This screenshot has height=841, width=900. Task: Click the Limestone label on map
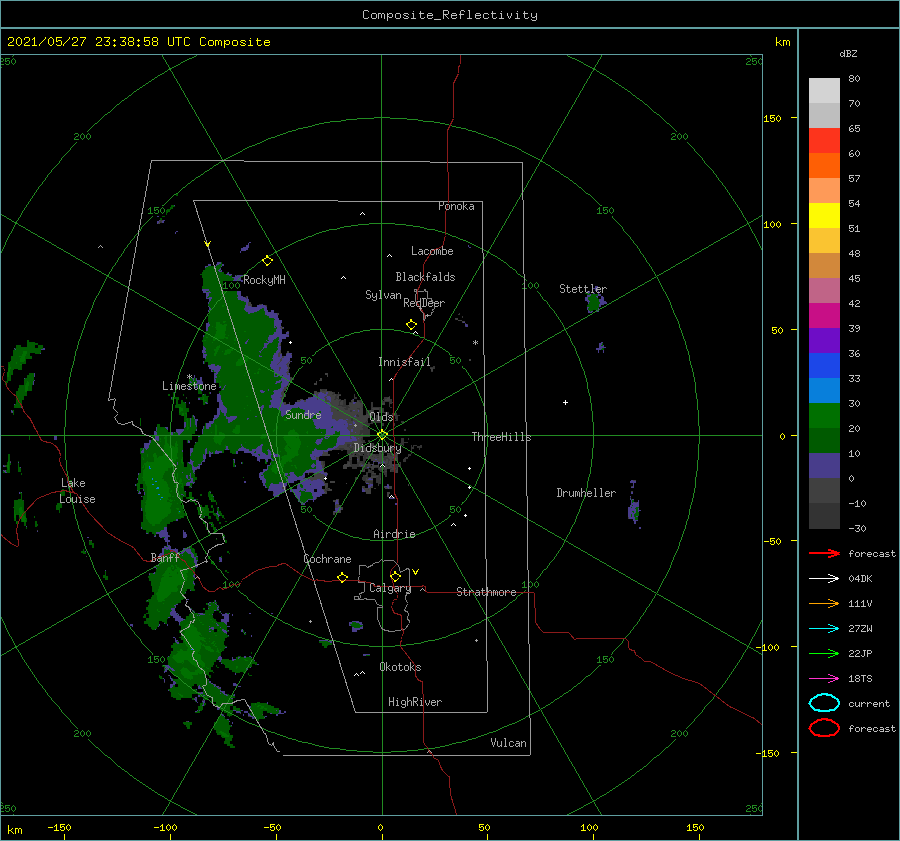[189, 386]
